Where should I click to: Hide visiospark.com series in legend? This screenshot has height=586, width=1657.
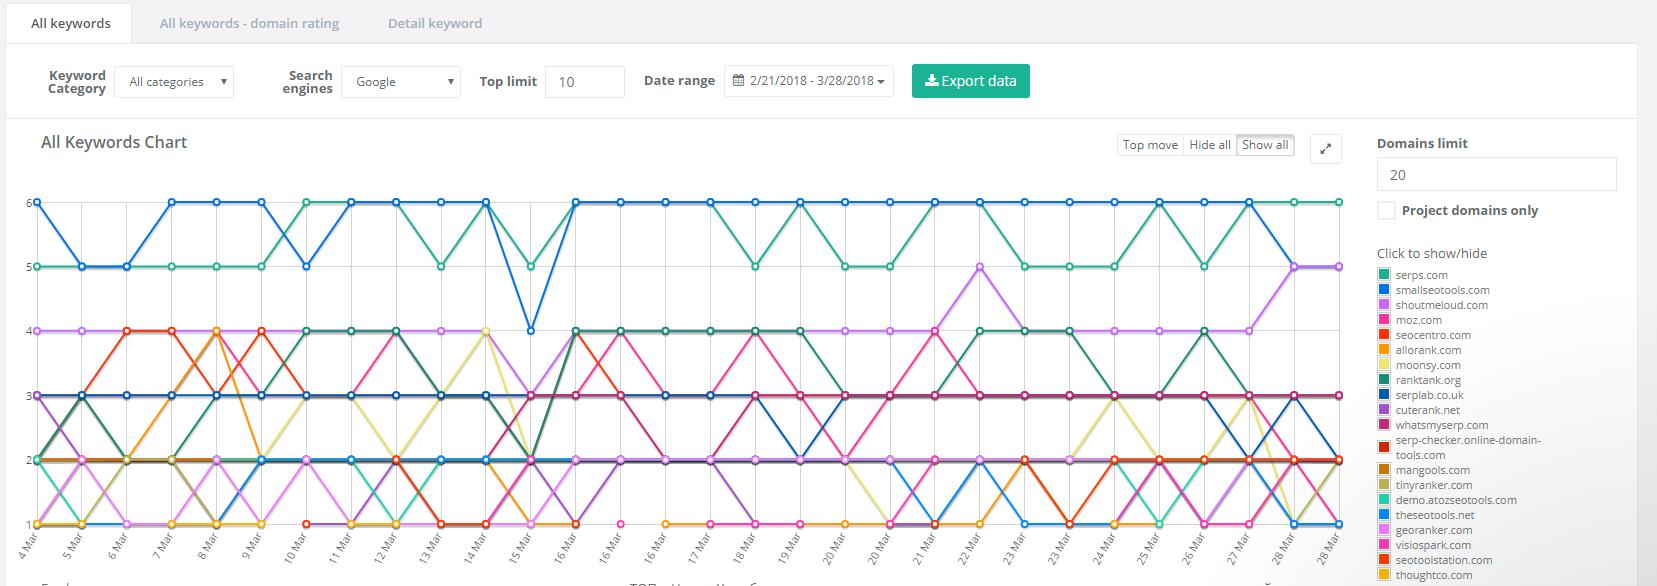[x=1425, y=545]
